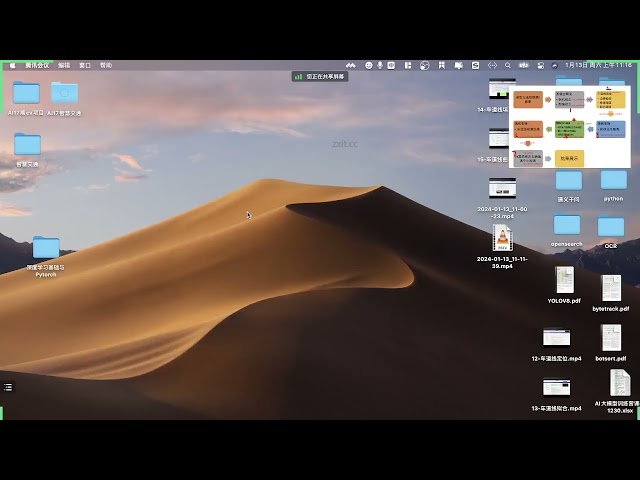Select the opensearch folder
Viewport: 640px width, 480px height.
[567, 225]
